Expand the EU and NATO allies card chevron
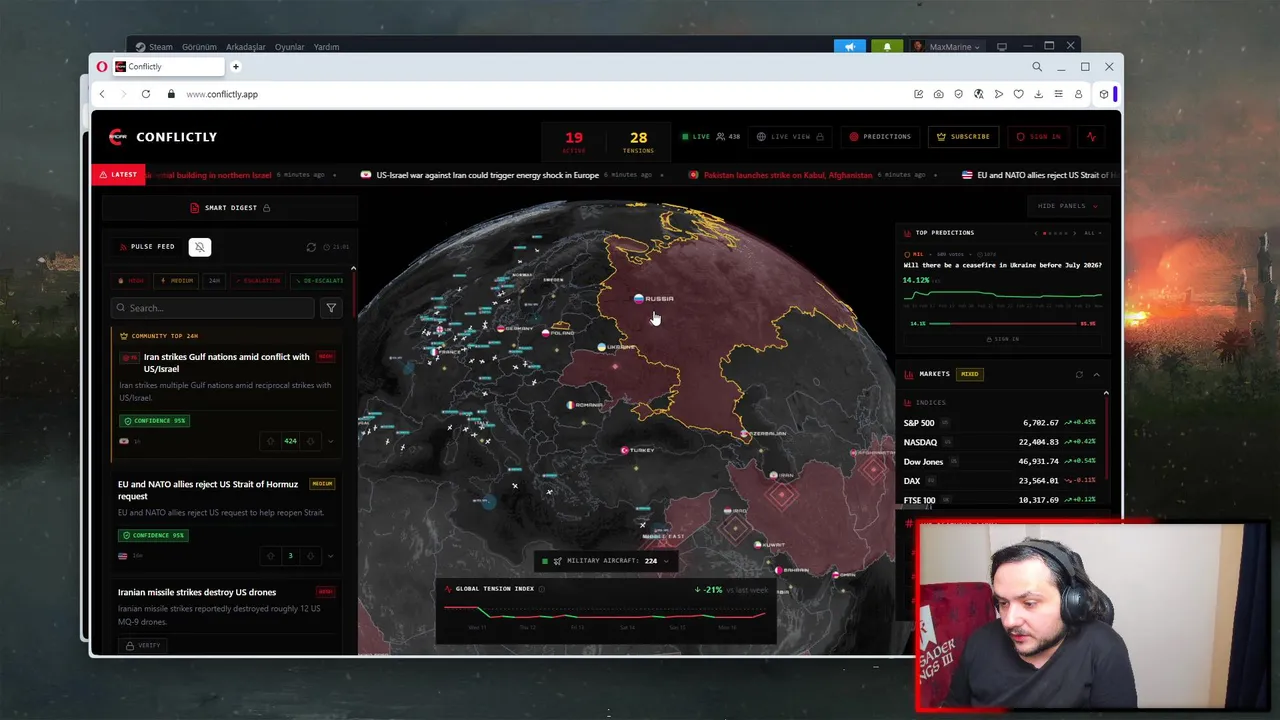1280x720 pixels. pyautogui.click(x=331, y=556)
